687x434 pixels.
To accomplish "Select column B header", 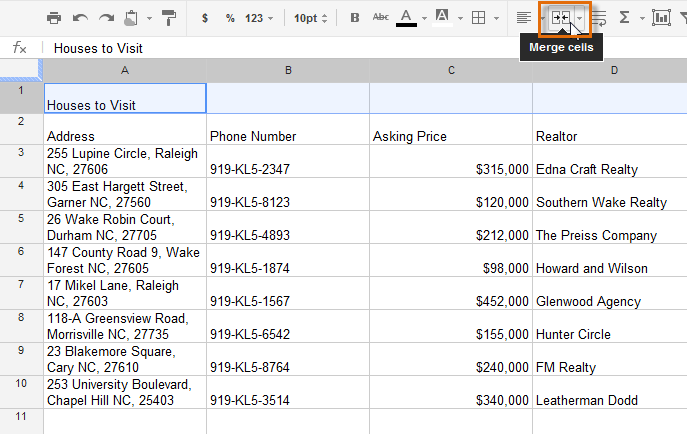I will (x=288, y=70).
